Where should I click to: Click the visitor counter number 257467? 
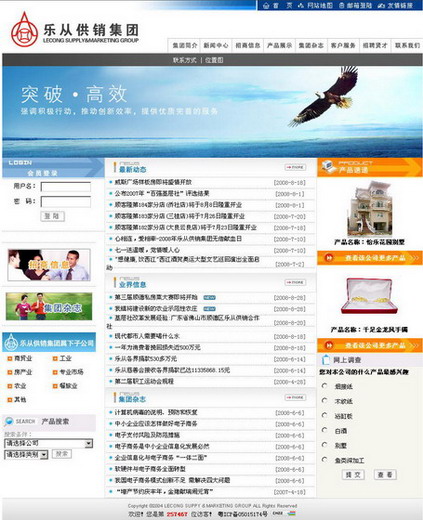pyautogui.click(x=177, y=514)
